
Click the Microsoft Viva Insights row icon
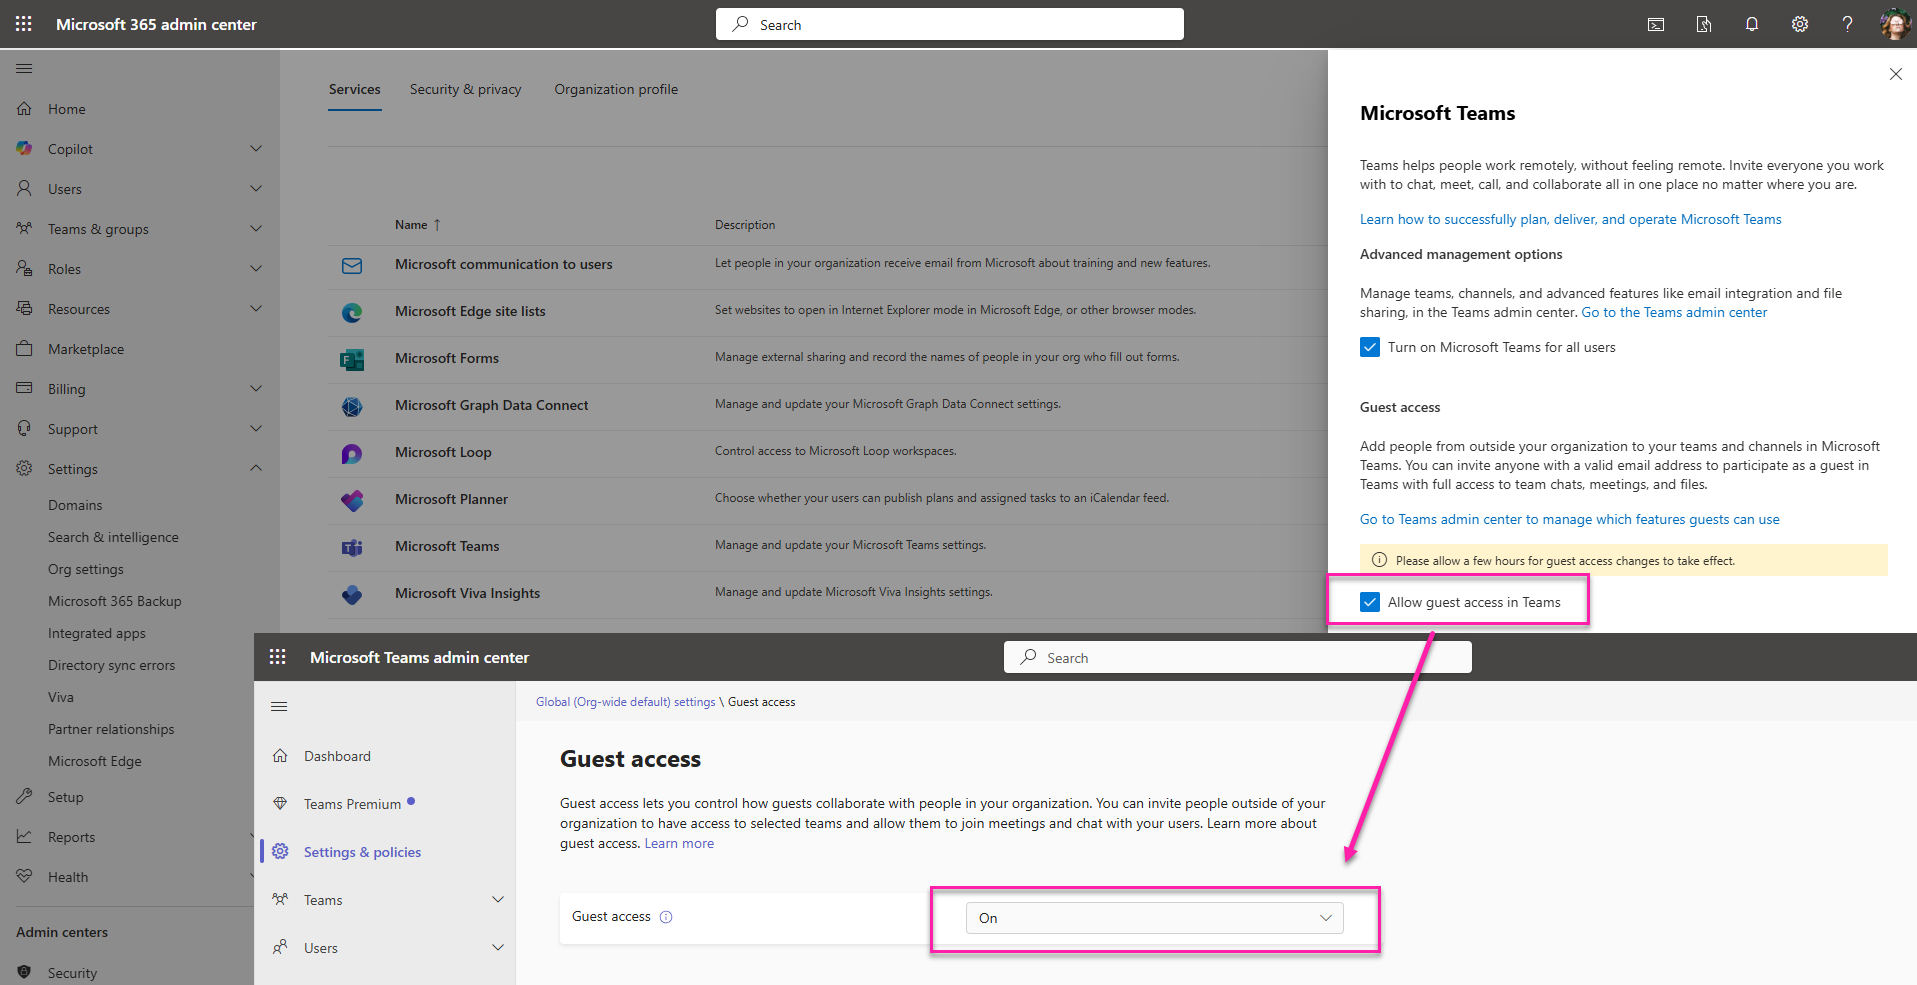[352, 594]
